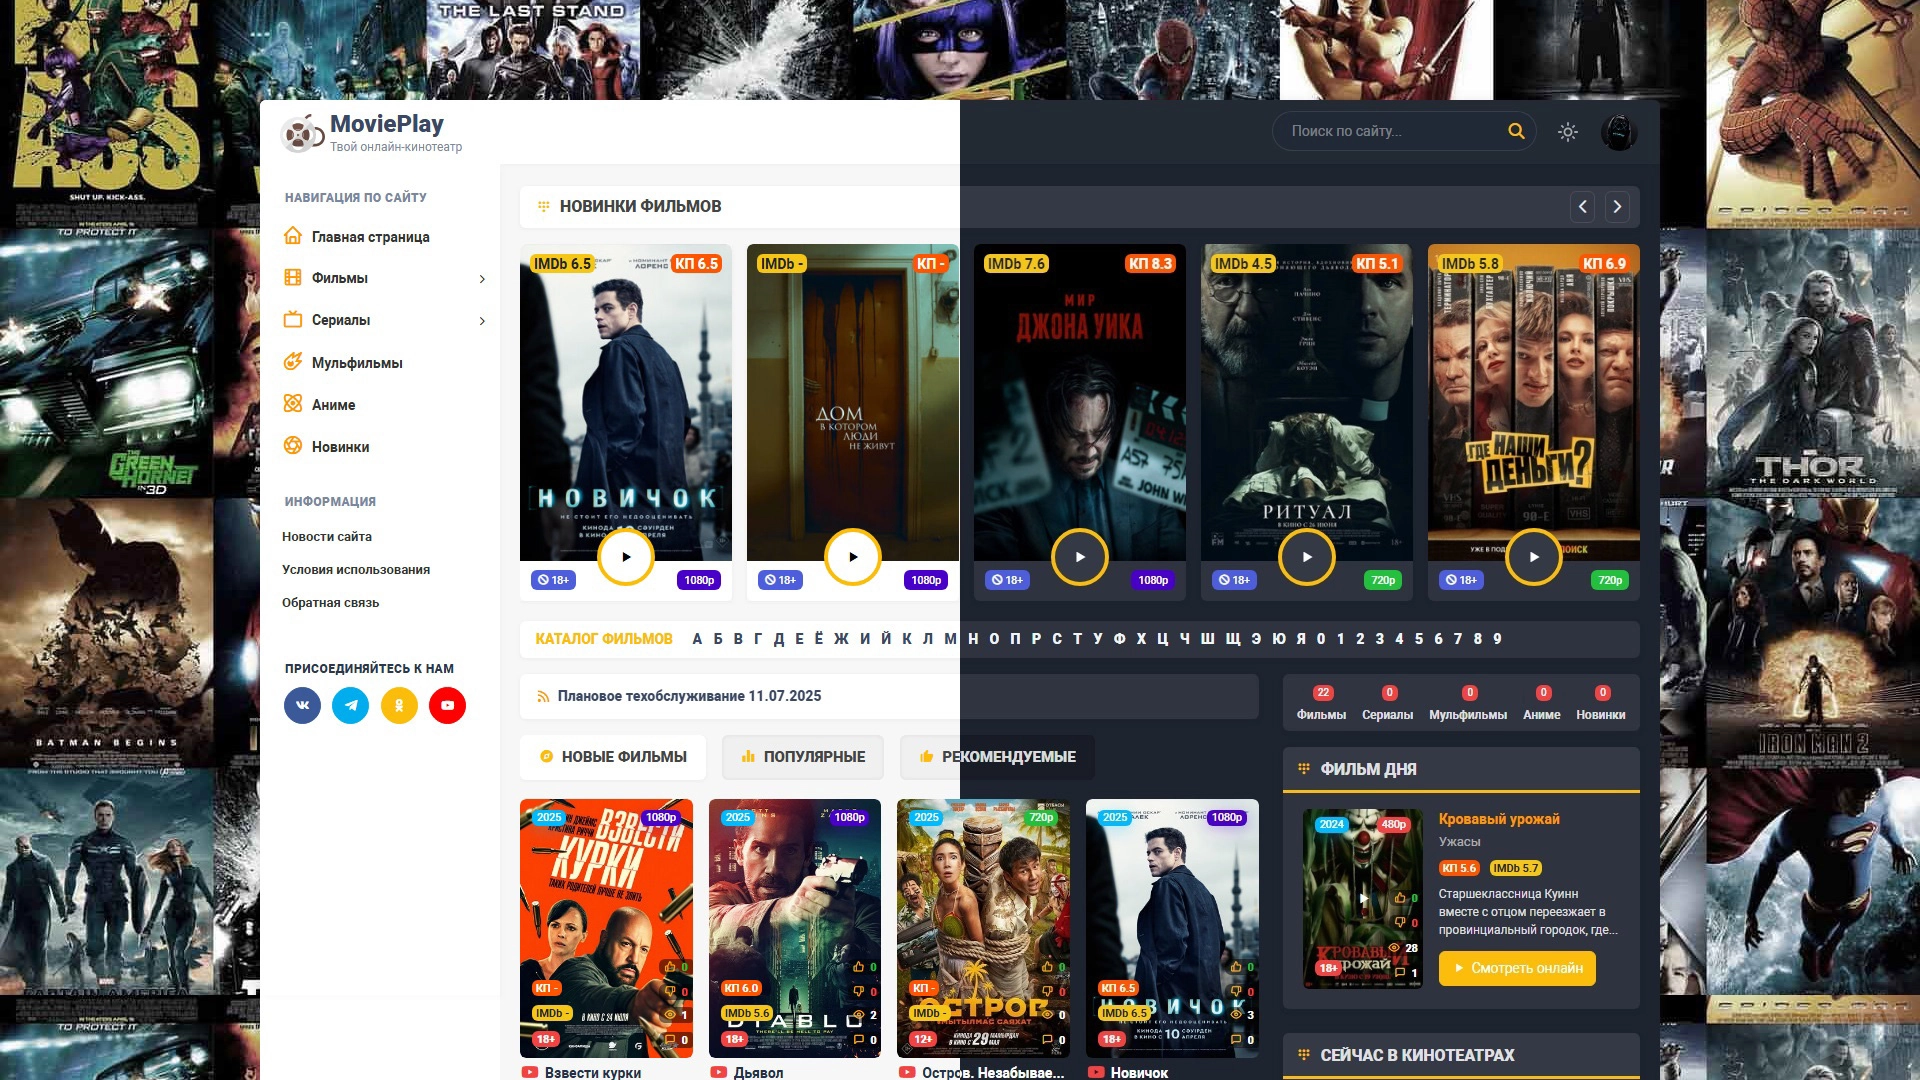
Task: Open Фильмы counter category with 22
Action: point(1321,704)
